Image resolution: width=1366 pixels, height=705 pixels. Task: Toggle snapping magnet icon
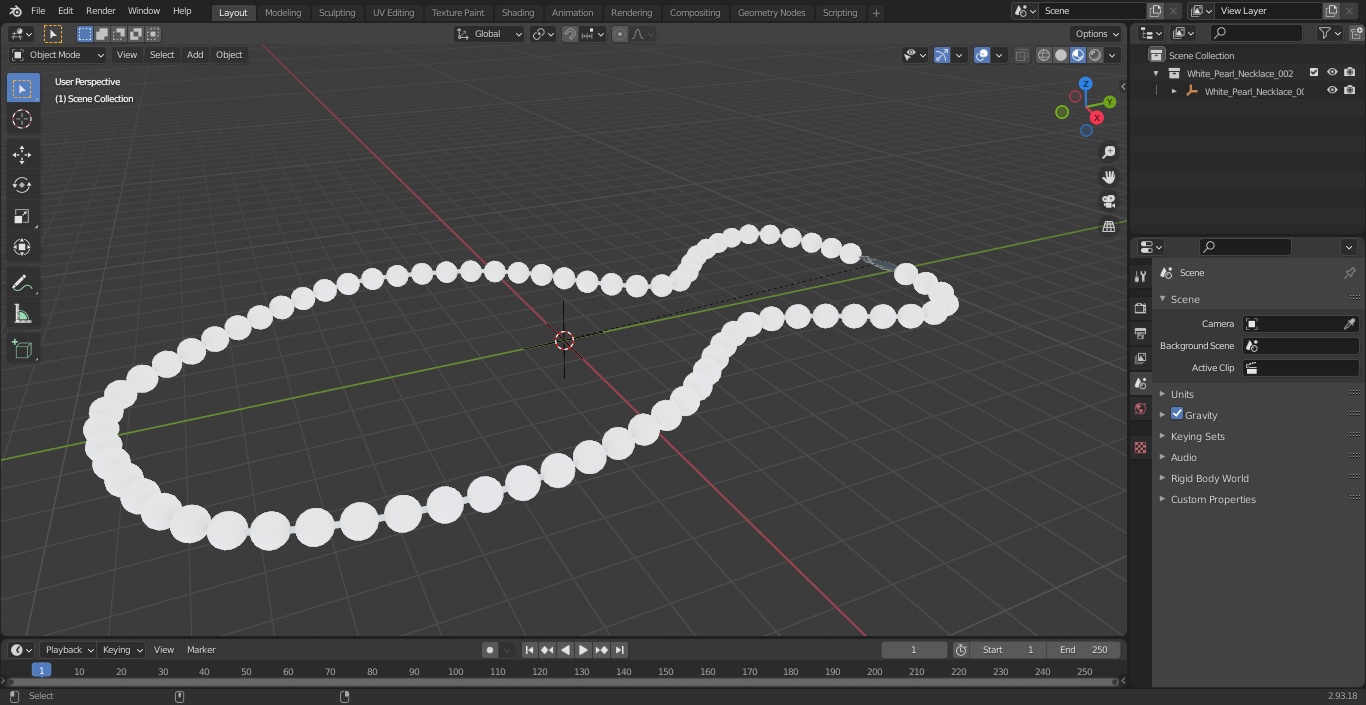click(570, 34)
